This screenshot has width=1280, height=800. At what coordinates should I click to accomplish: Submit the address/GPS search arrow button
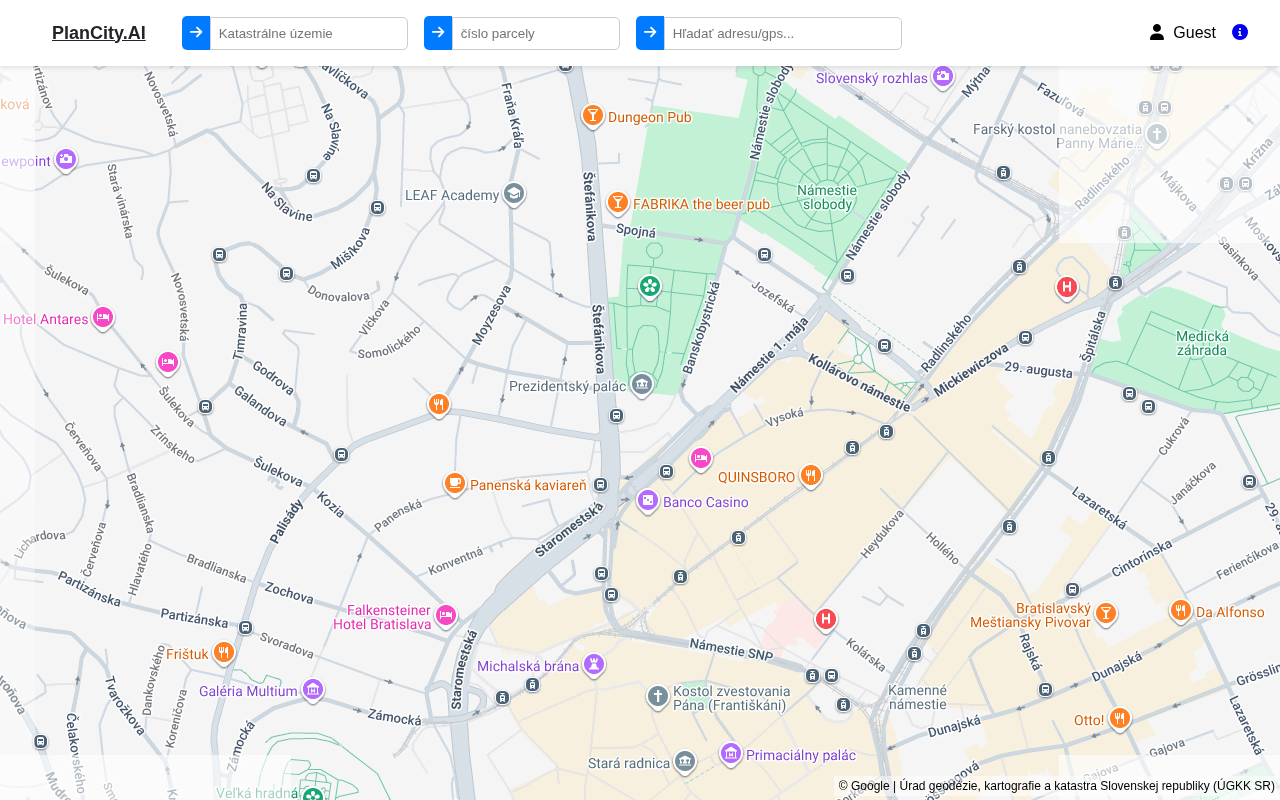coord(650,33)
